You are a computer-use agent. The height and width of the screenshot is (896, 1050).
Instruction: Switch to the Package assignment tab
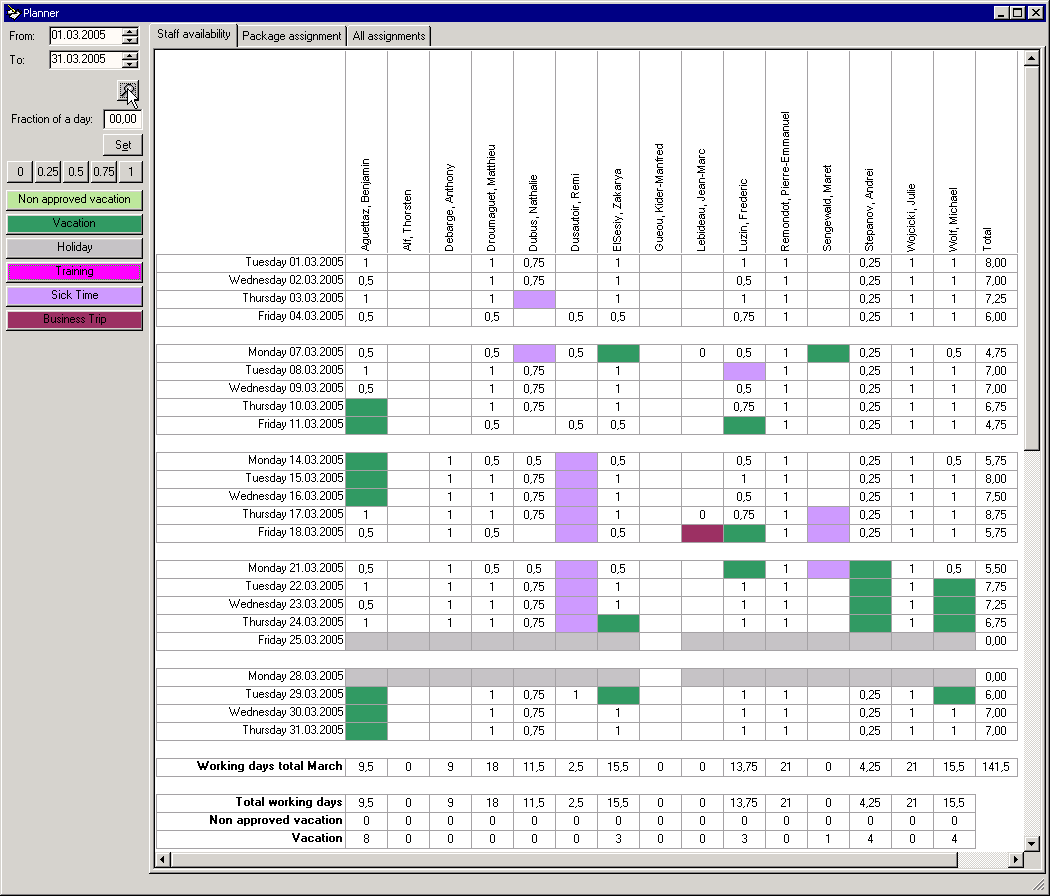[291, 36]
